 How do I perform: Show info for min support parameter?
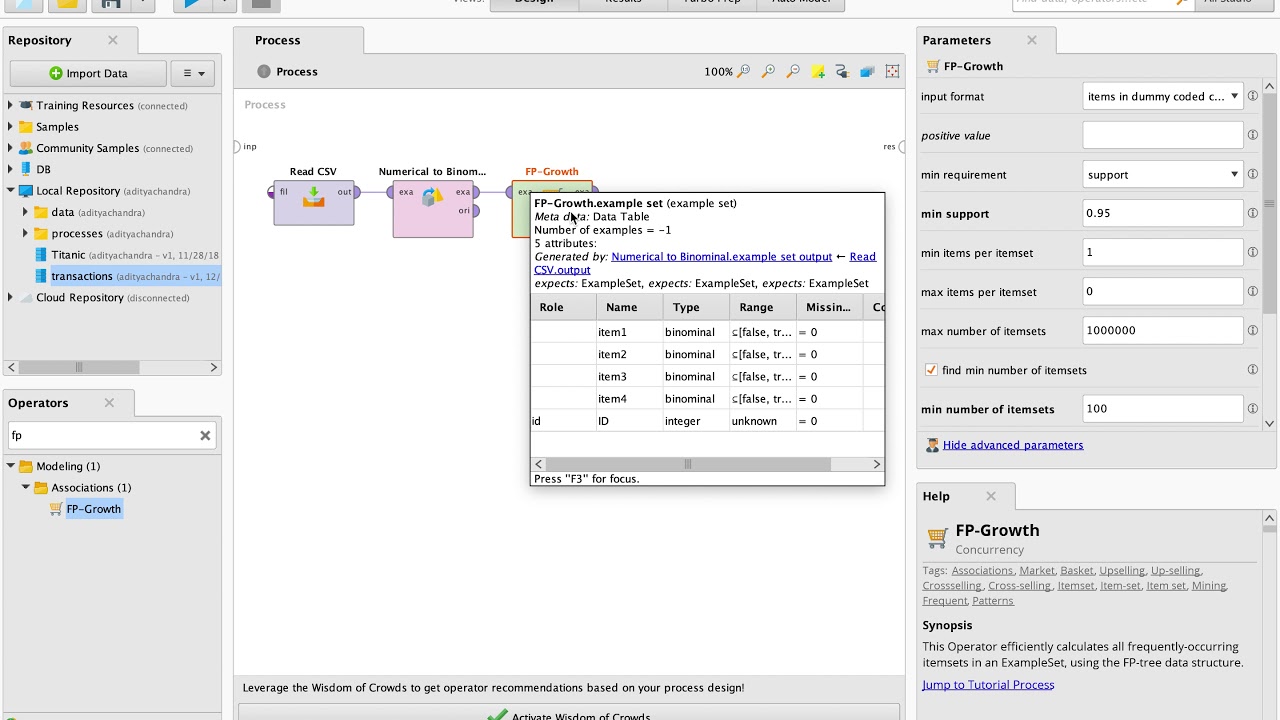tap(1252, 213)
